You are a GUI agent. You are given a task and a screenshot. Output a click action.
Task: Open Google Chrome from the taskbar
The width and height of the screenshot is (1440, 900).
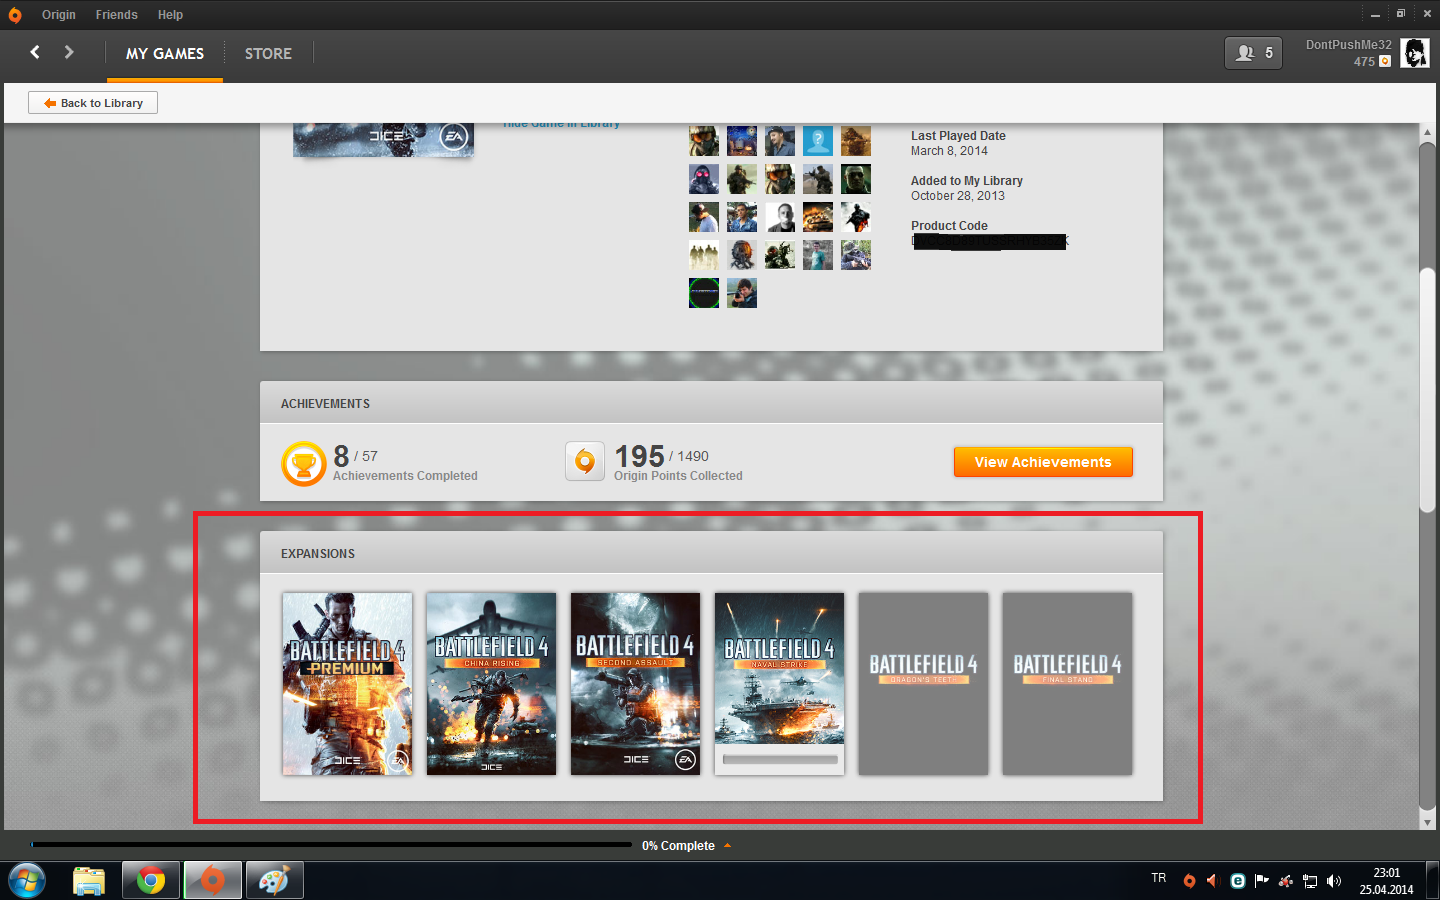(151, 881)
